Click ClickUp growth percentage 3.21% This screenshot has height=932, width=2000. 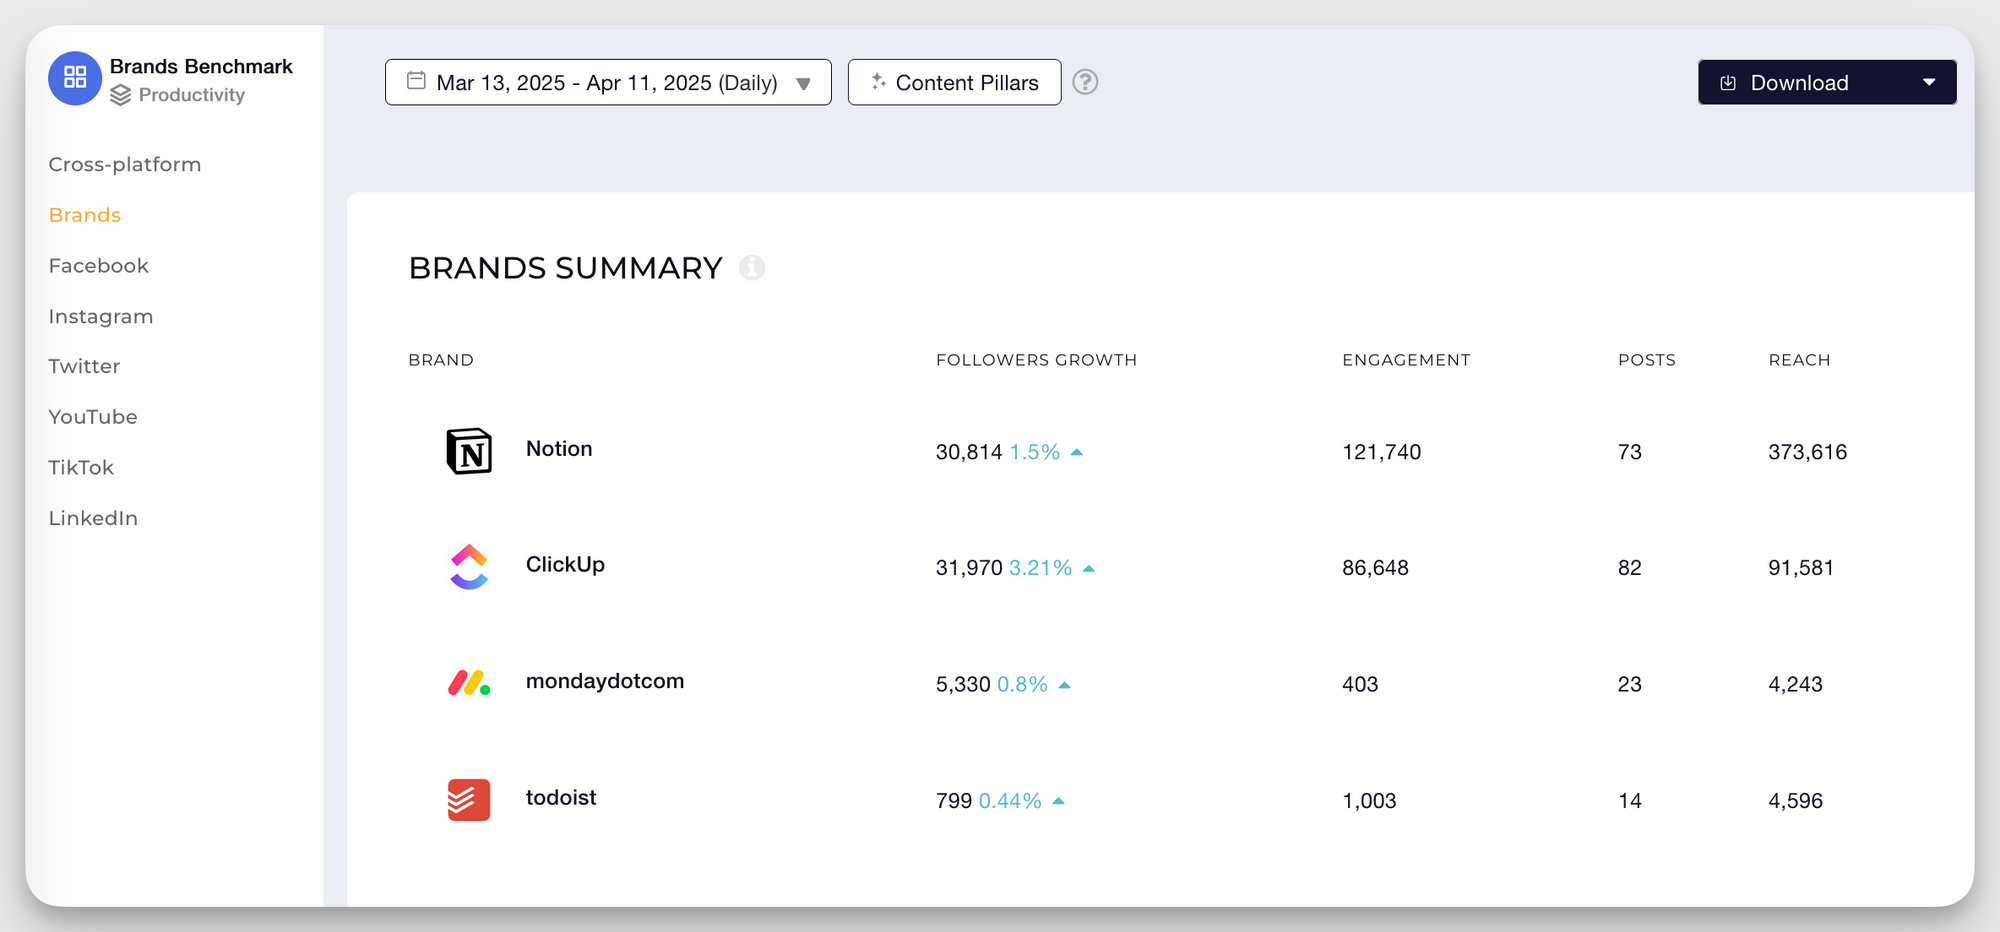click(x=1040, y=568)
